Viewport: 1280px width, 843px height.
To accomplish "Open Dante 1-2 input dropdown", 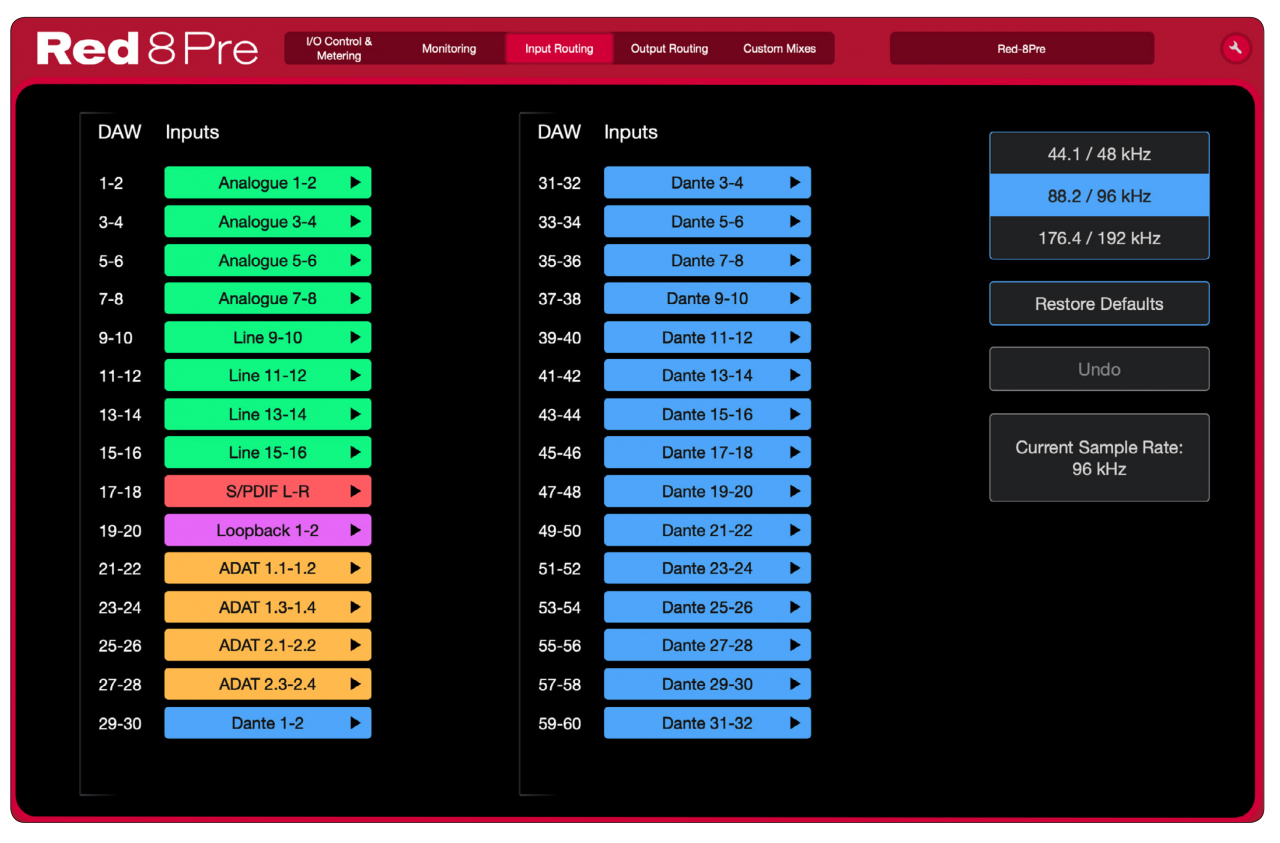I will click(268, 723).
